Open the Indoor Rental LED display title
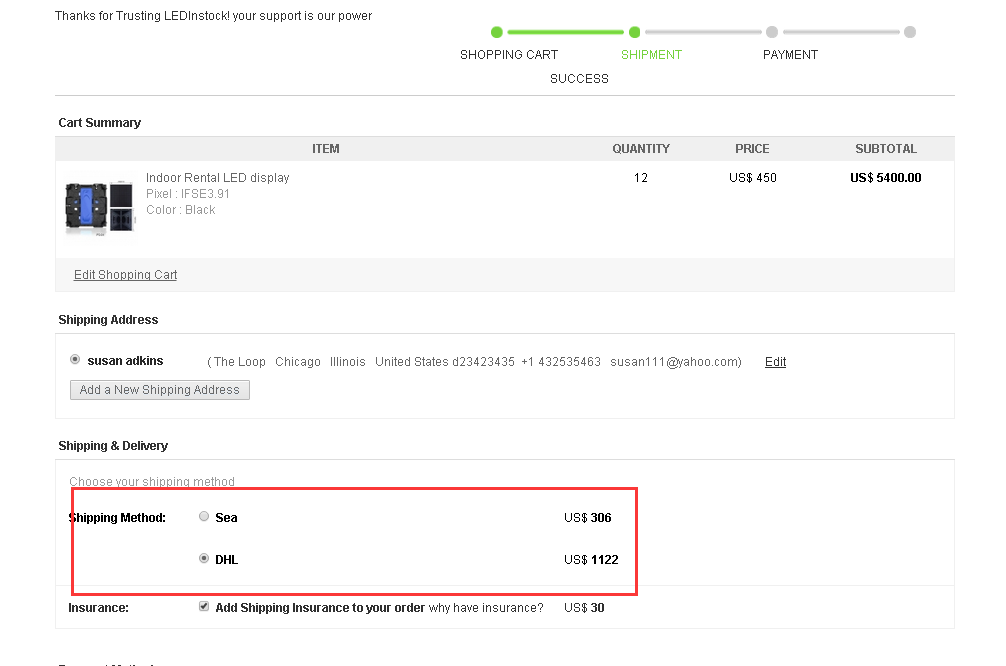The width and height of the screenshot is (1006, 666). pyautogui.click(x=217, y=178)
